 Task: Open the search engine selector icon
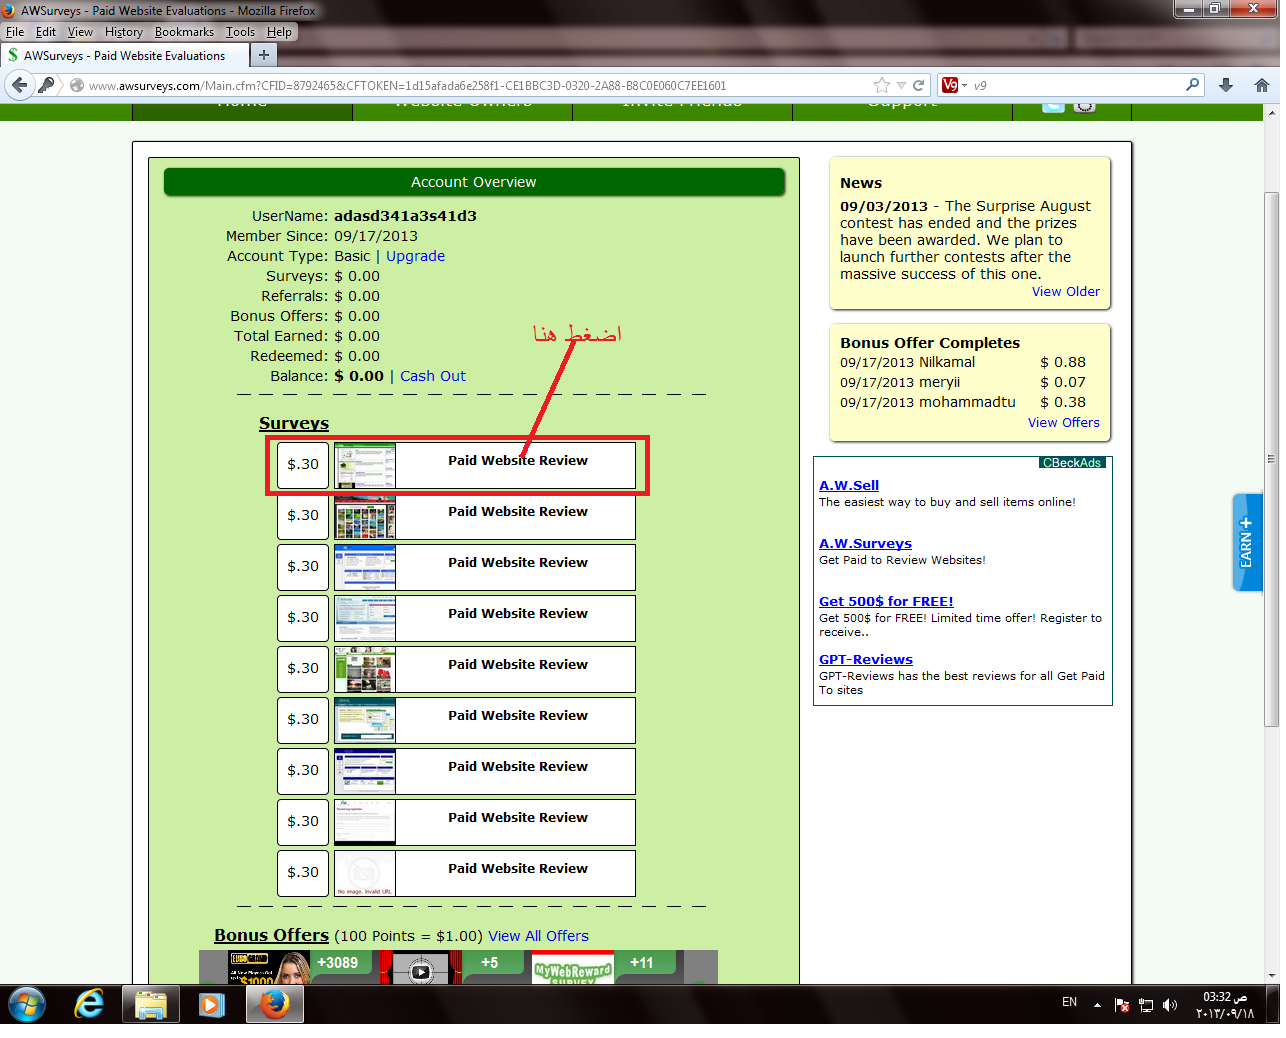point(954,85)
